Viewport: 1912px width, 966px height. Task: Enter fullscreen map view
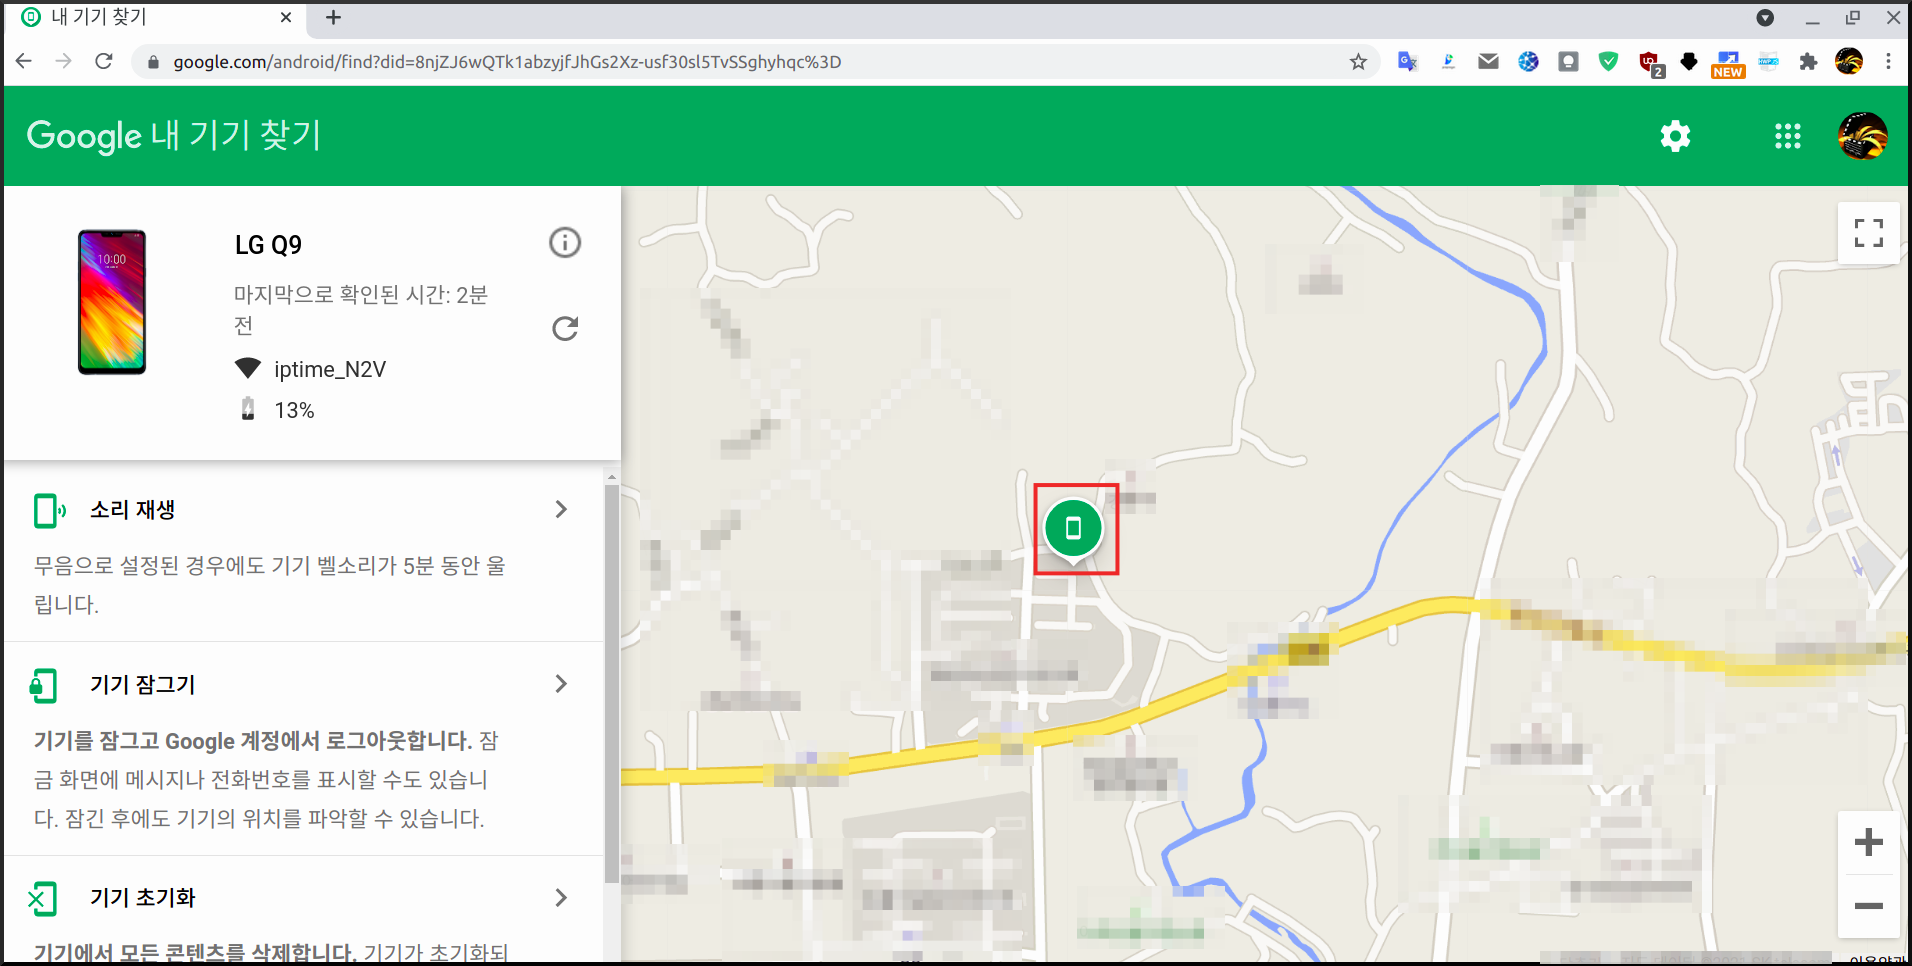click(1868, 233)
